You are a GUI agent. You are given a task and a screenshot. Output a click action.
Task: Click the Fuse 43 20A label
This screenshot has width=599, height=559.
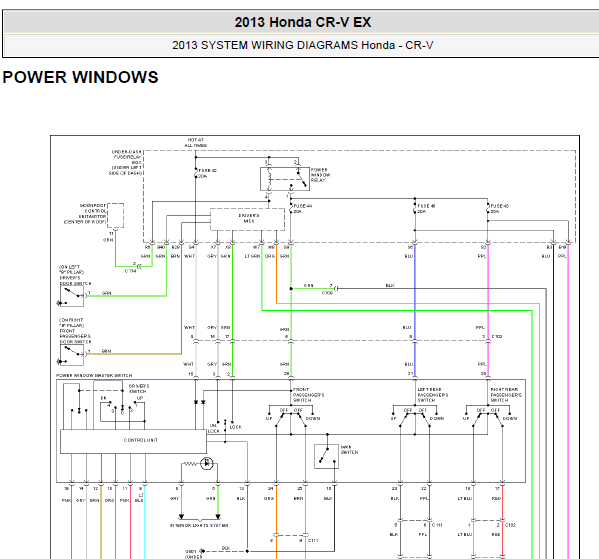[500, 209]
